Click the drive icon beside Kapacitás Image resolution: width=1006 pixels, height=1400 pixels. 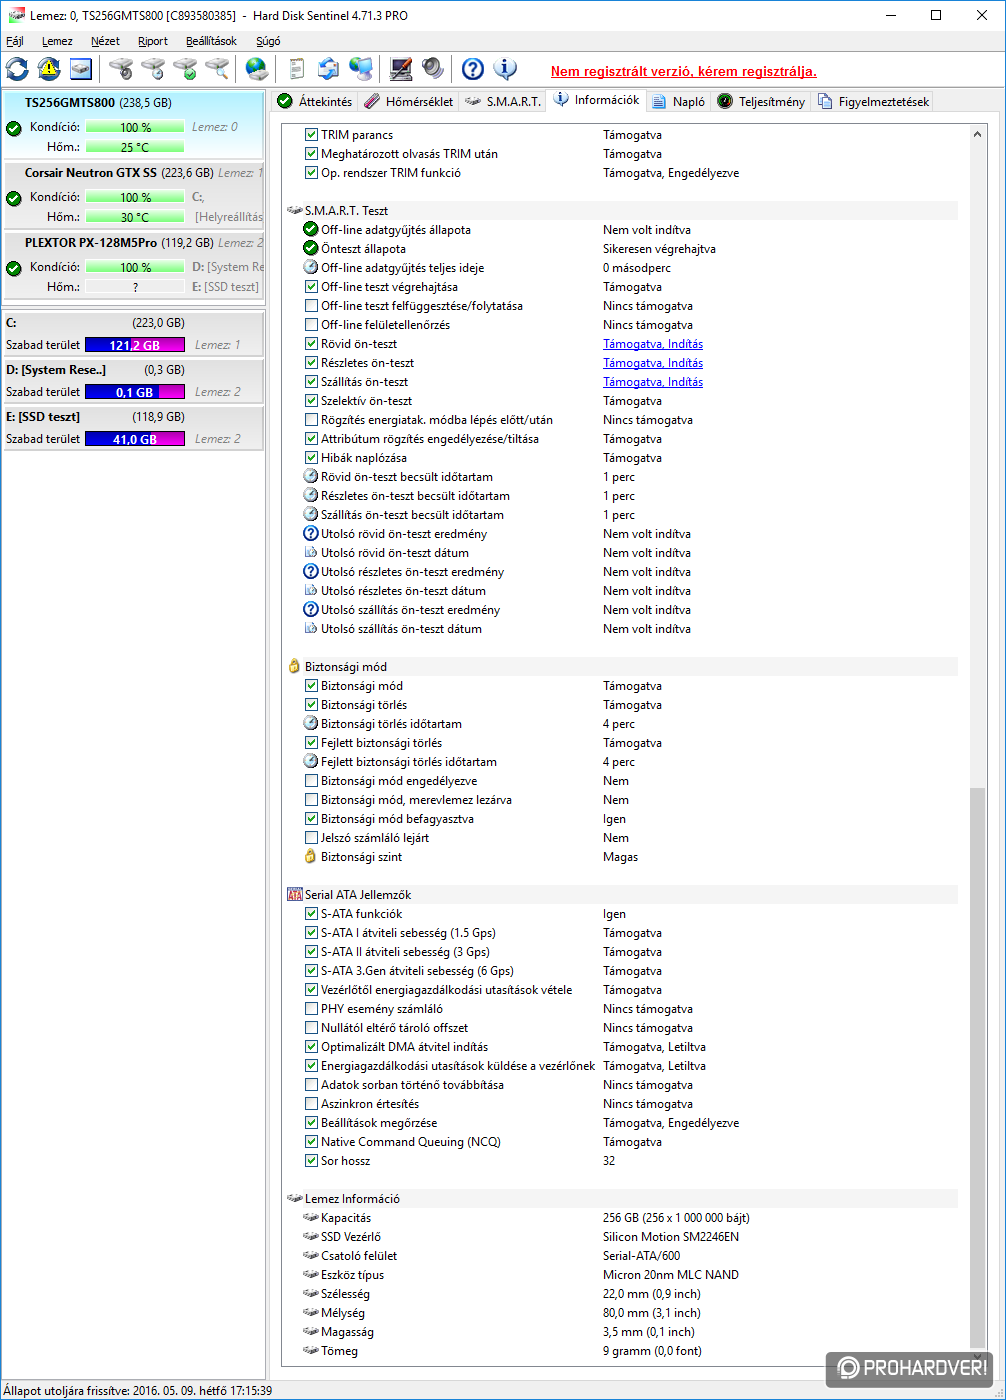click(311, 1218)
